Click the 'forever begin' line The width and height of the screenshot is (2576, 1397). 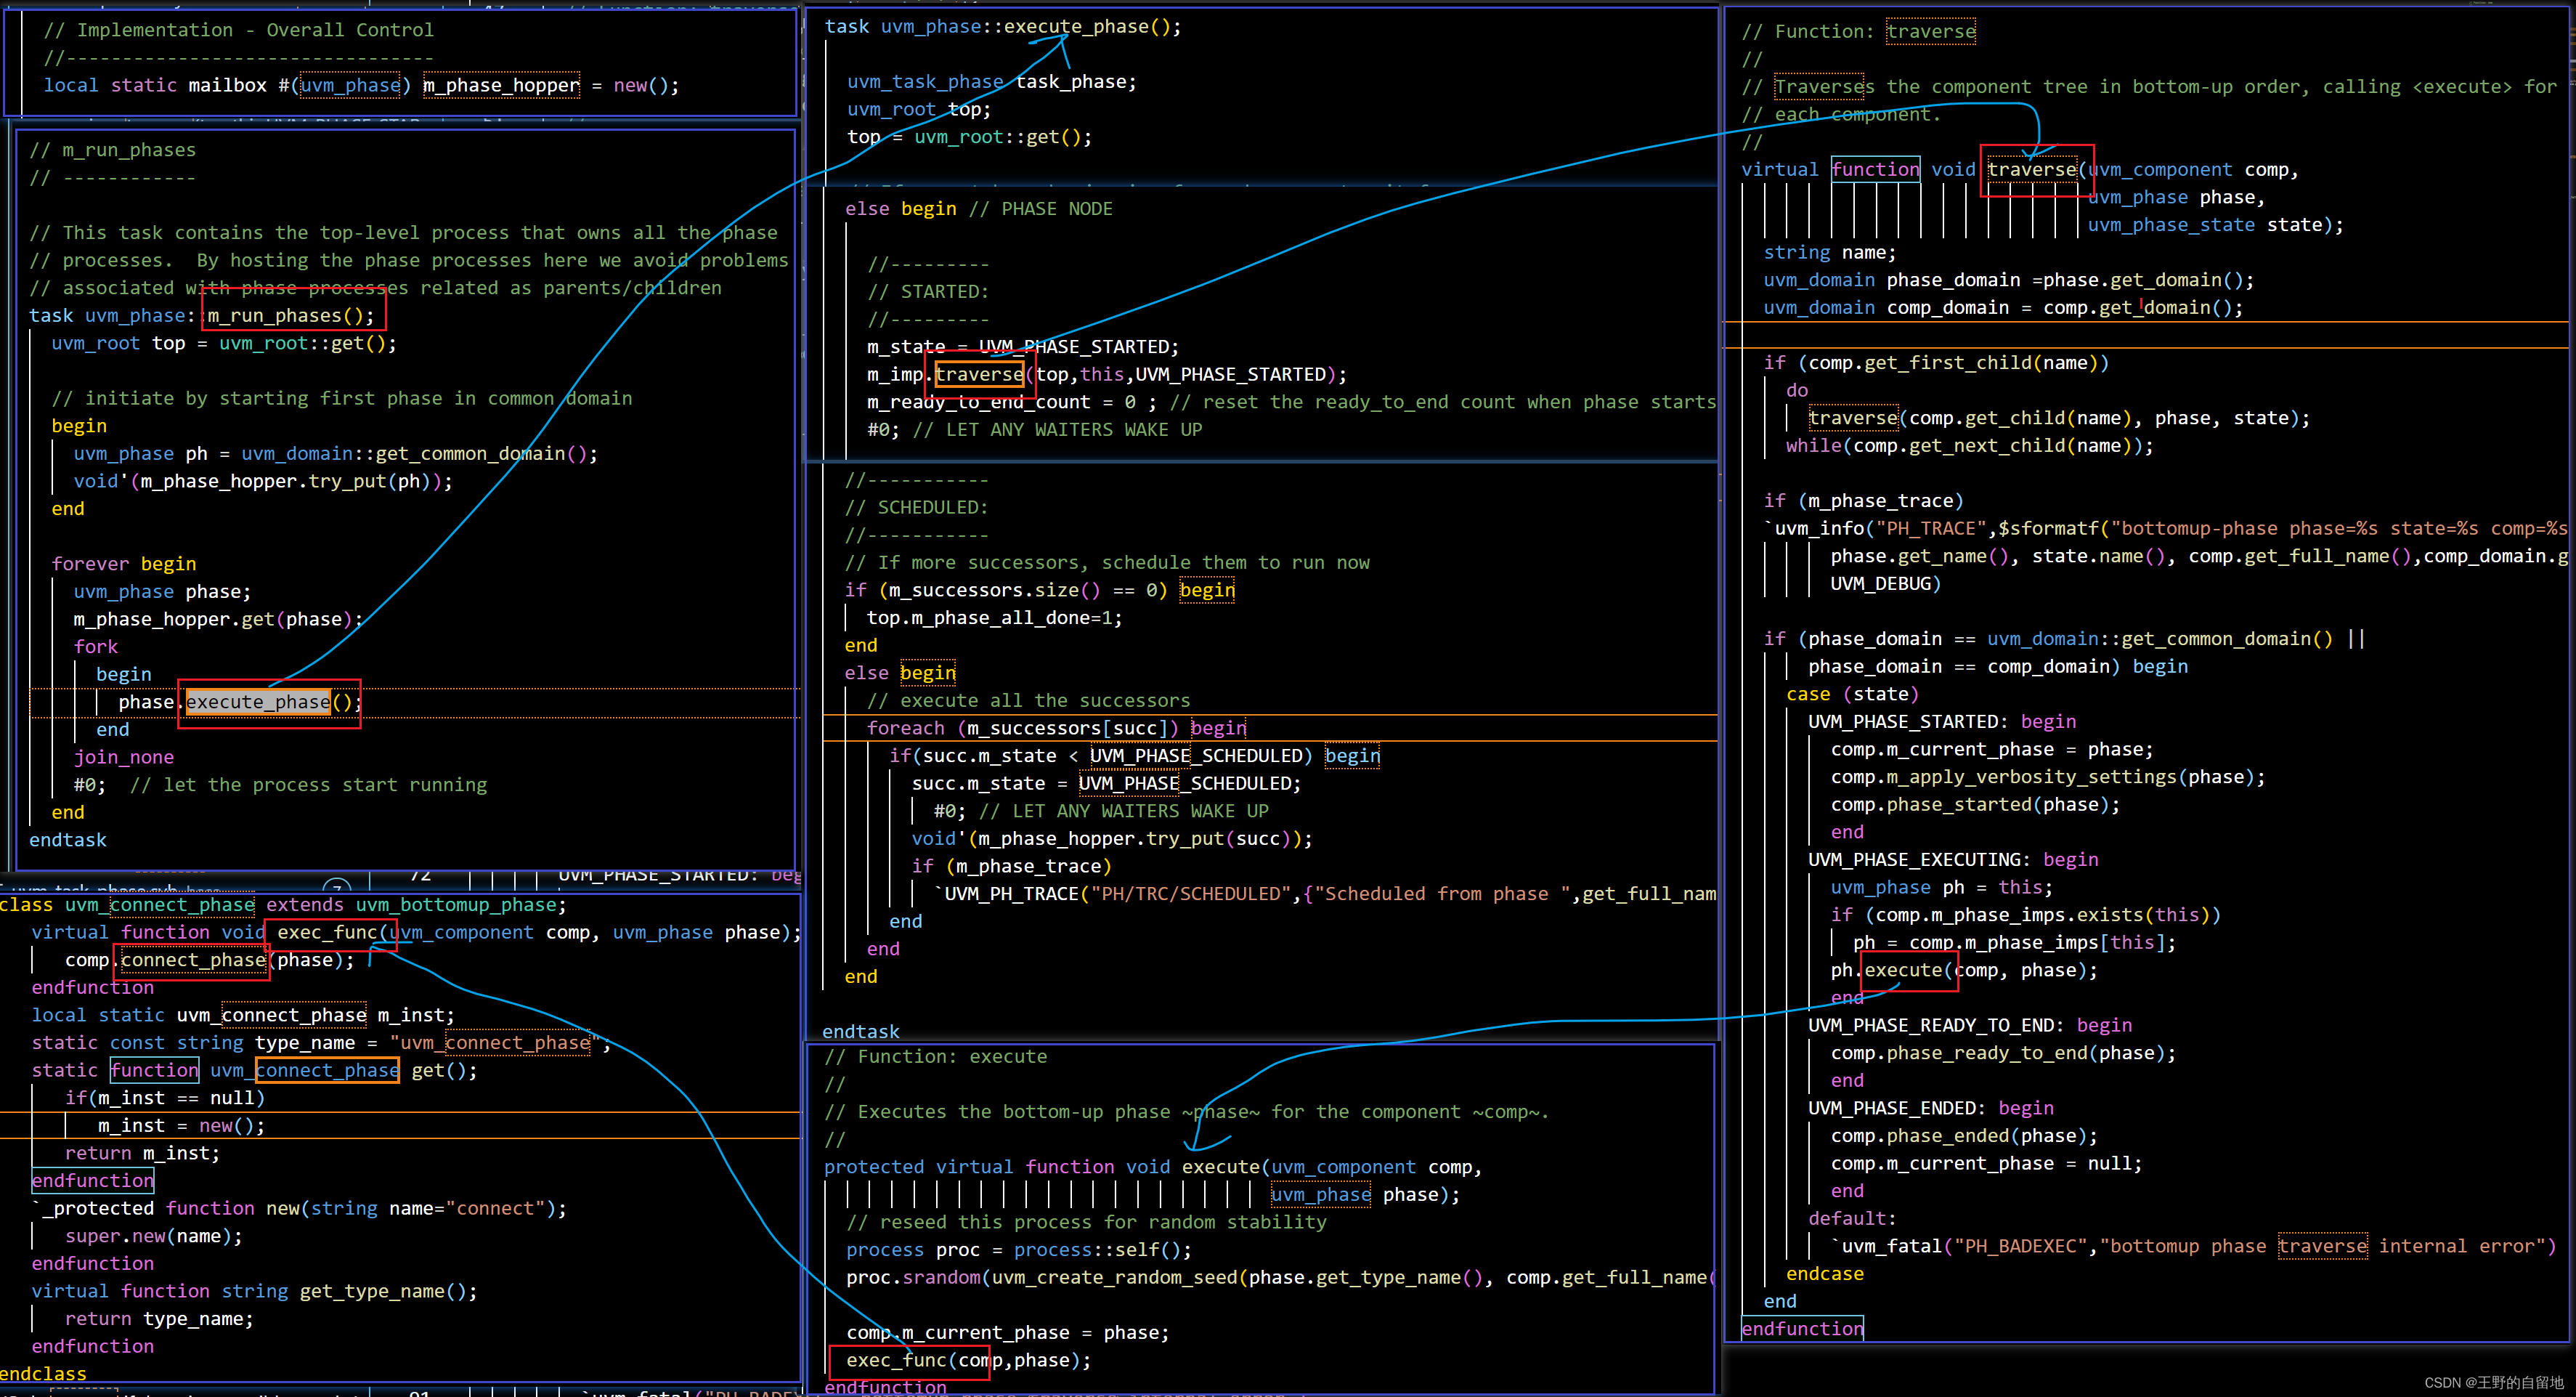[x=124, y=564]
